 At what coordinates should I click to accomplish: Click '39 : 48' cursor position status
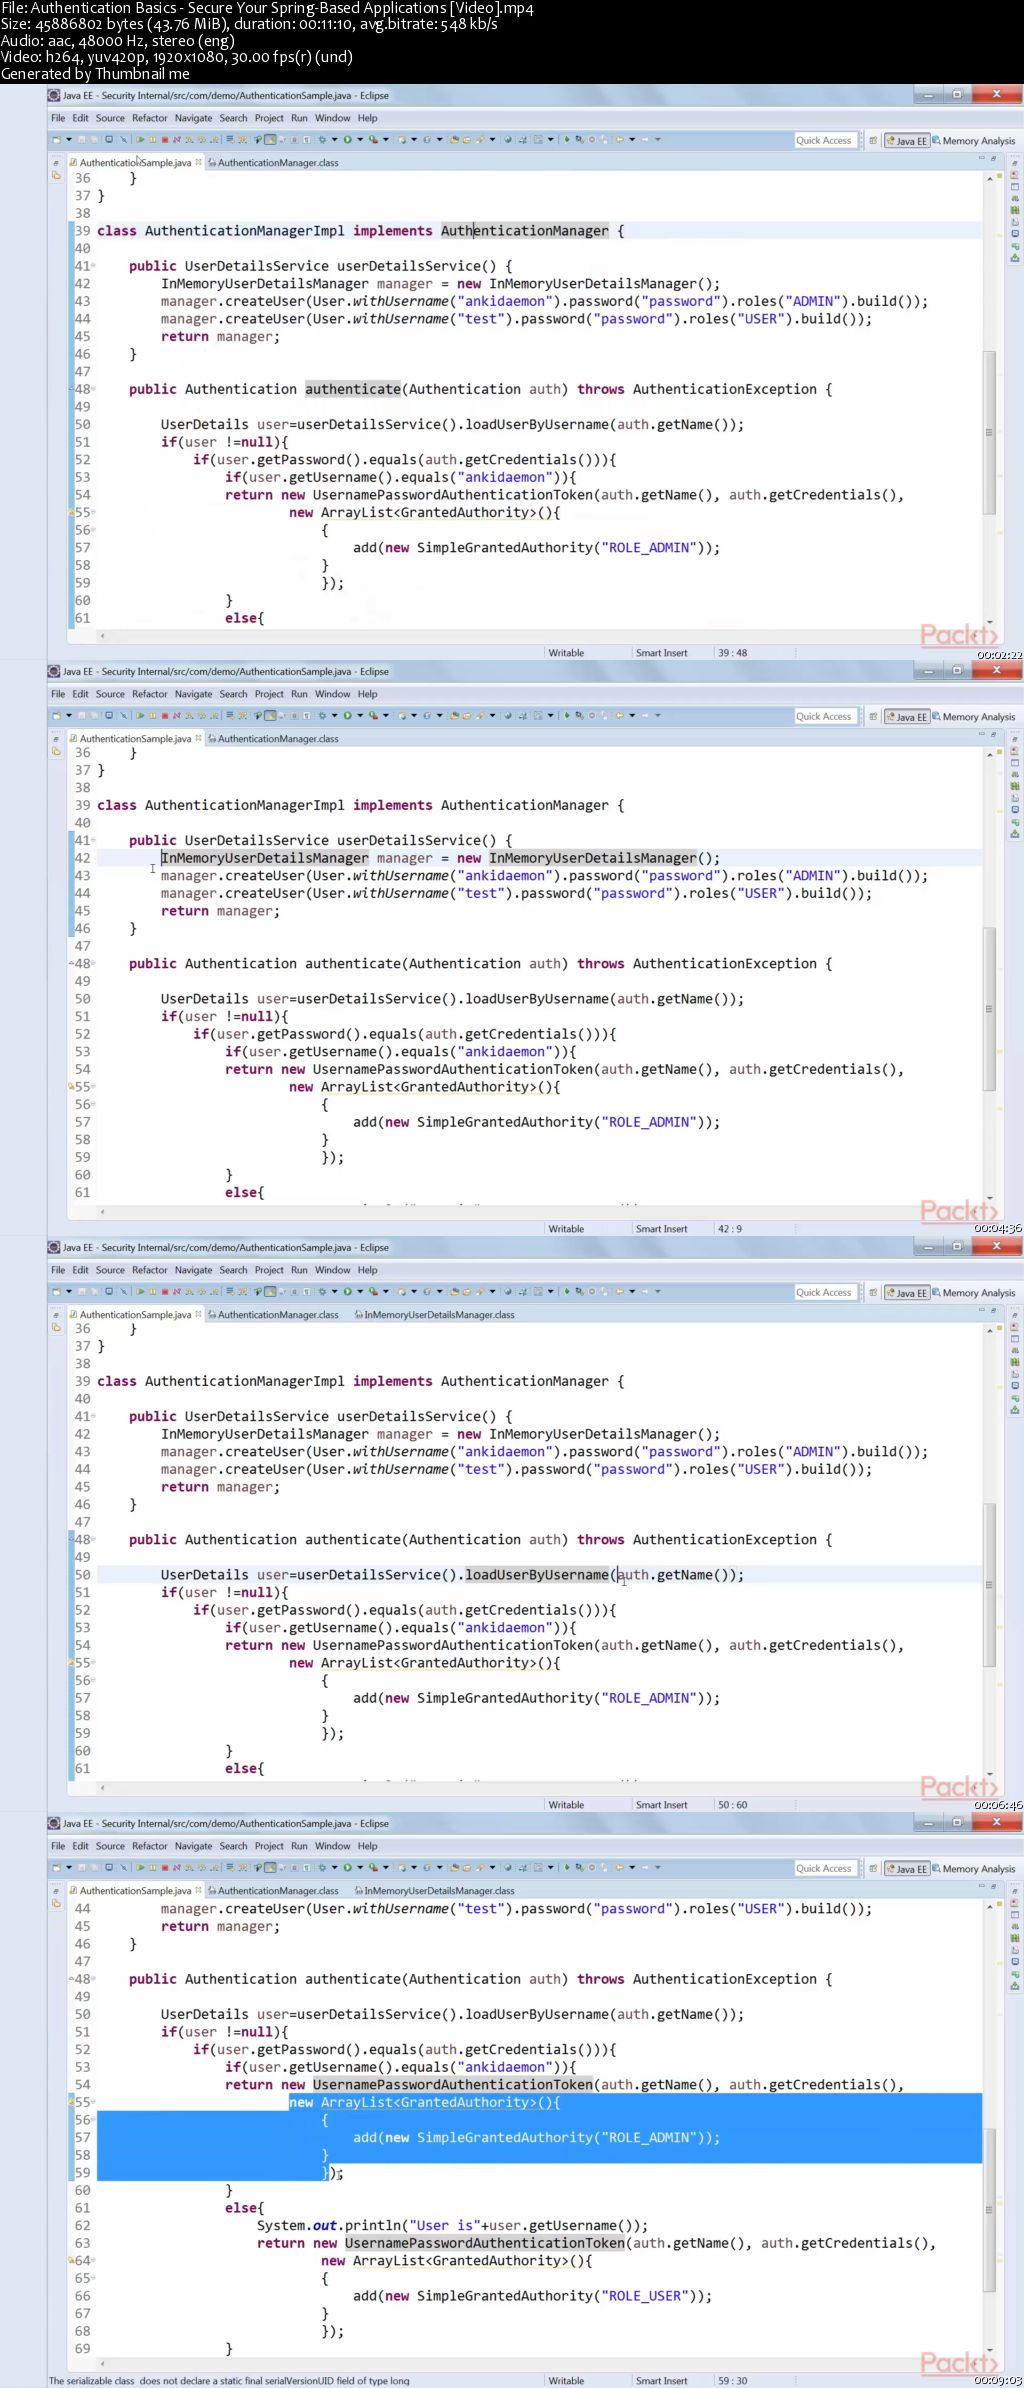pyautogui.click(x=732, y=653)
